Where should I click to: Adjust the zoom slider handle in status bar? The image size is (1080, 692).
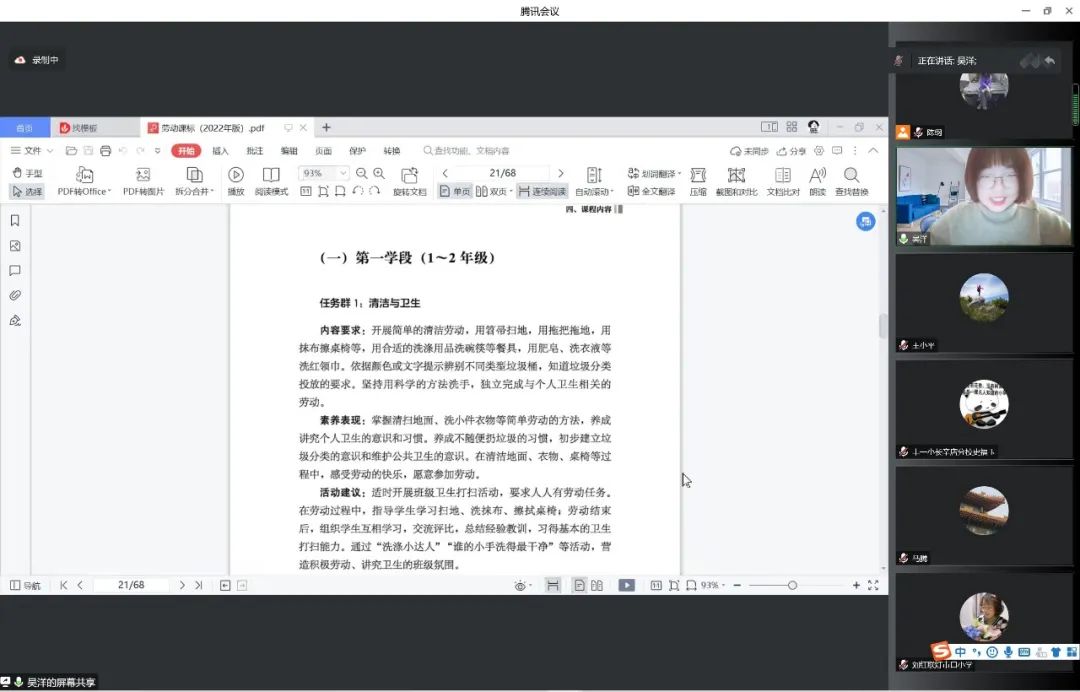point(792,585)
